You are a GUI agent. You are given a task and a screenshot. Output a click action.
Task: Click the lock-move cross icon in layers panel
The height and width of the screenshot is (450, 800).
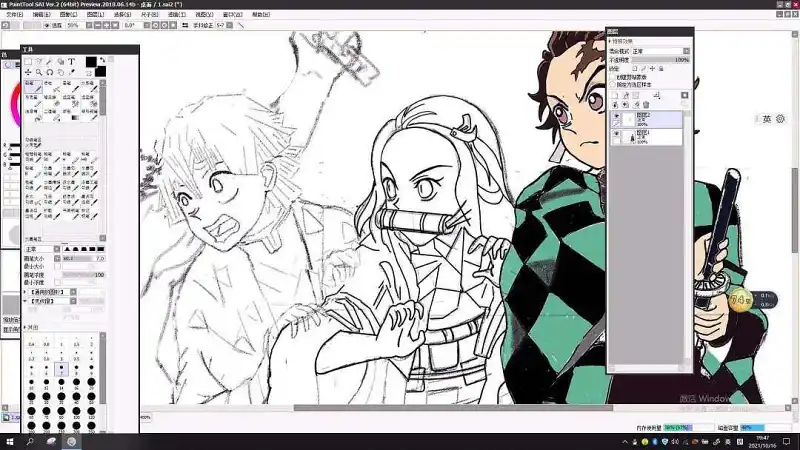[x=652, y=68]
